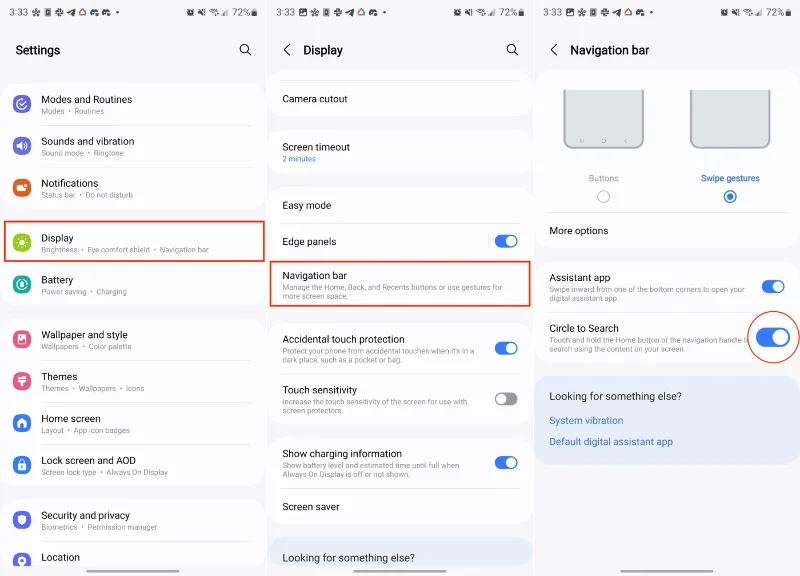Open Screen timeout setting

(399, 152)
